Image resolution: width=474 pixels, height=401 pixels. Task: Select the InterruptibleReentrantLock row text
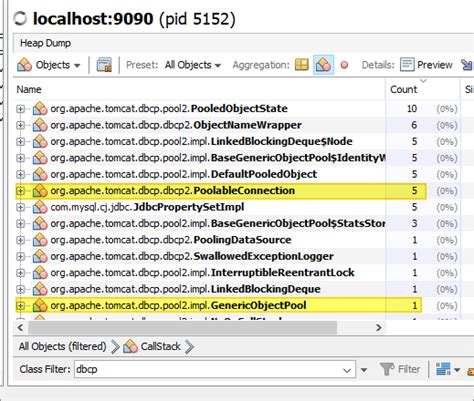(202, 273)
